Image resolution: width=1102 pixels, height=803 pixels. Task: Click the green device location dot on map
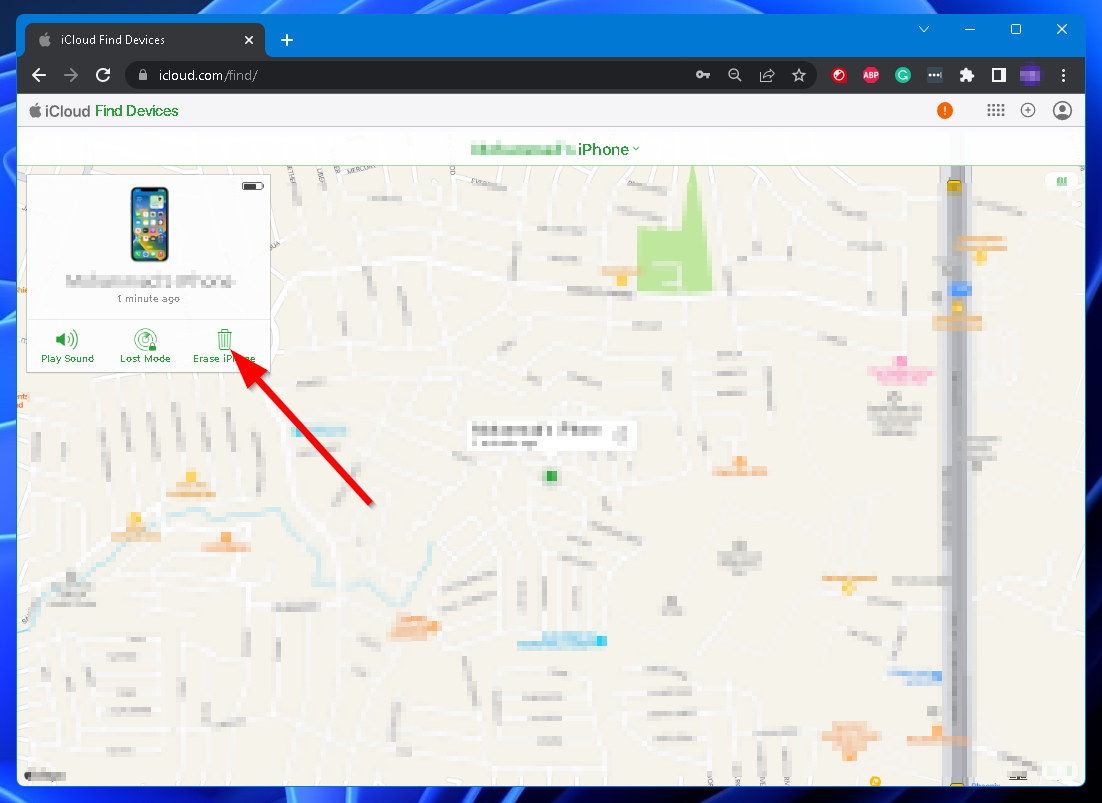click(552, 476)
